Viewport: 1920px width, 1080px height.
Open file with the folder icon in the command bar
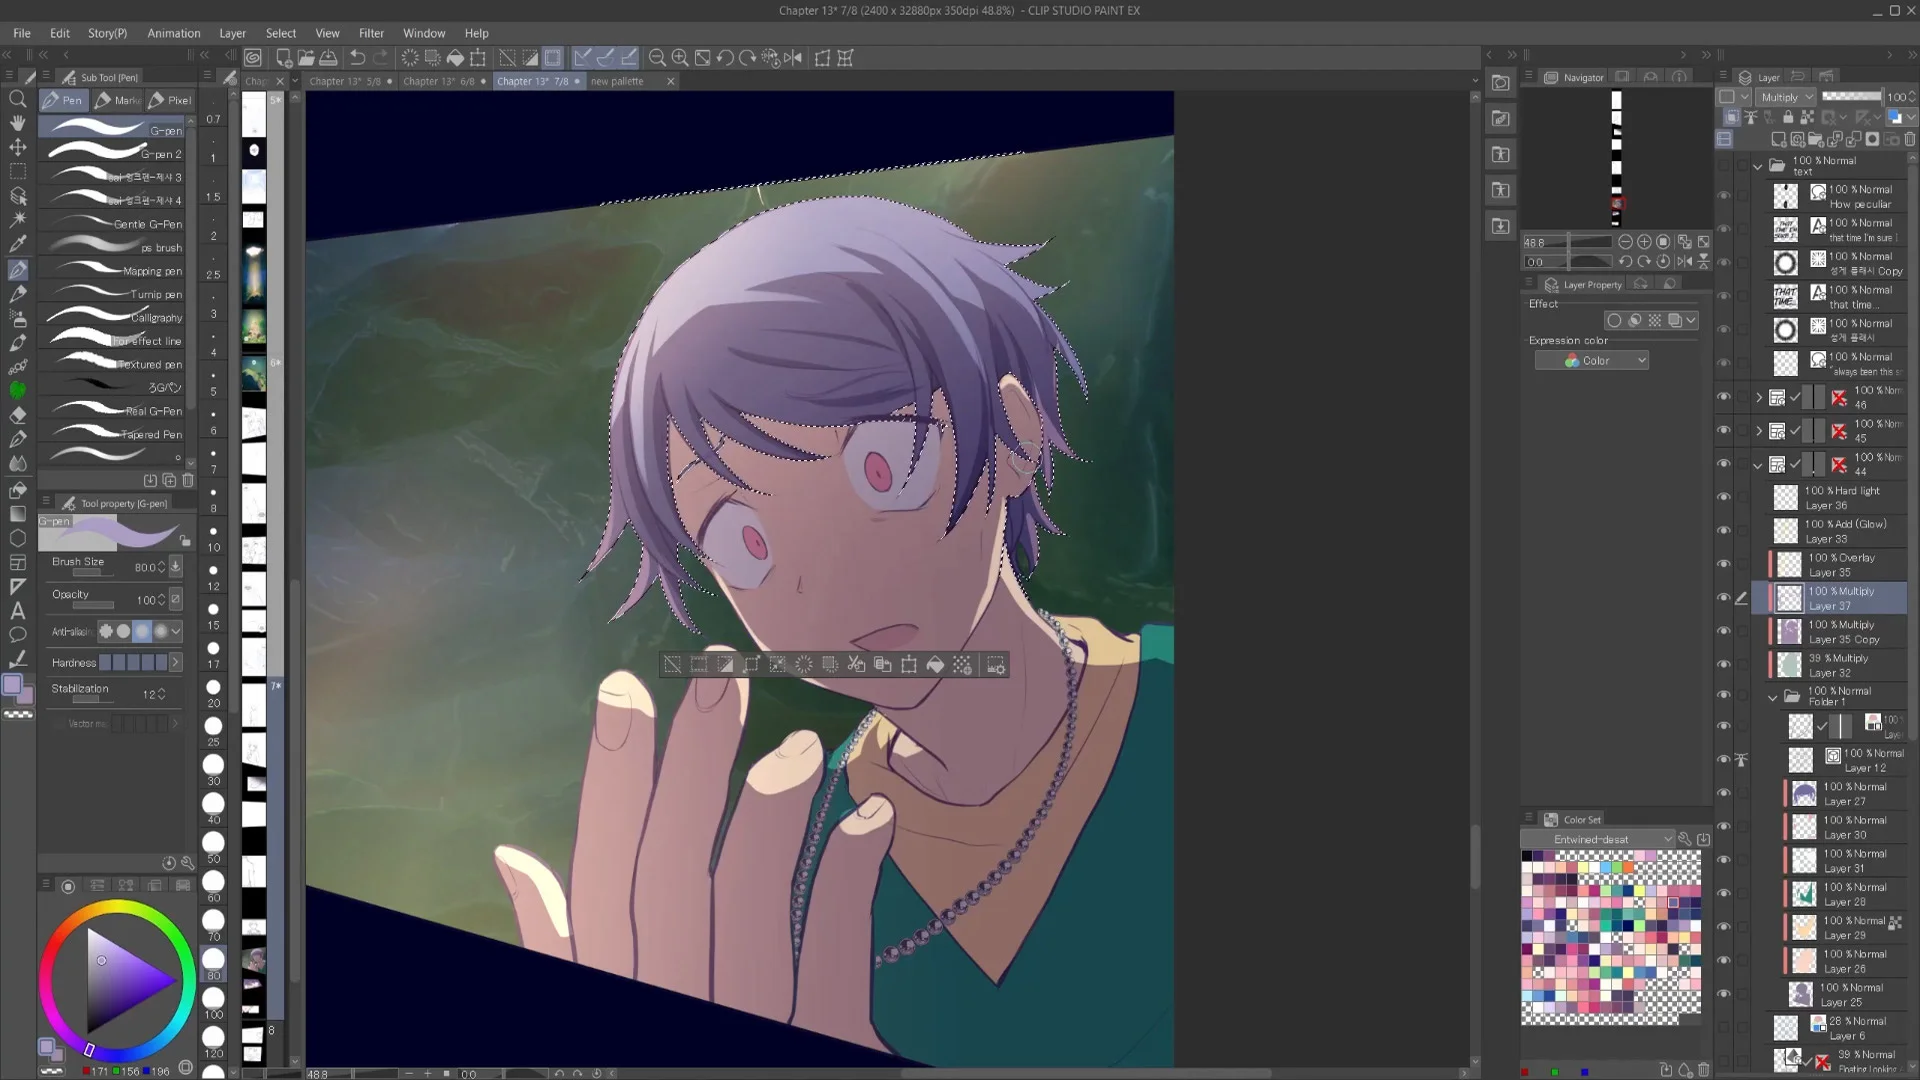[x=306, y=58]
